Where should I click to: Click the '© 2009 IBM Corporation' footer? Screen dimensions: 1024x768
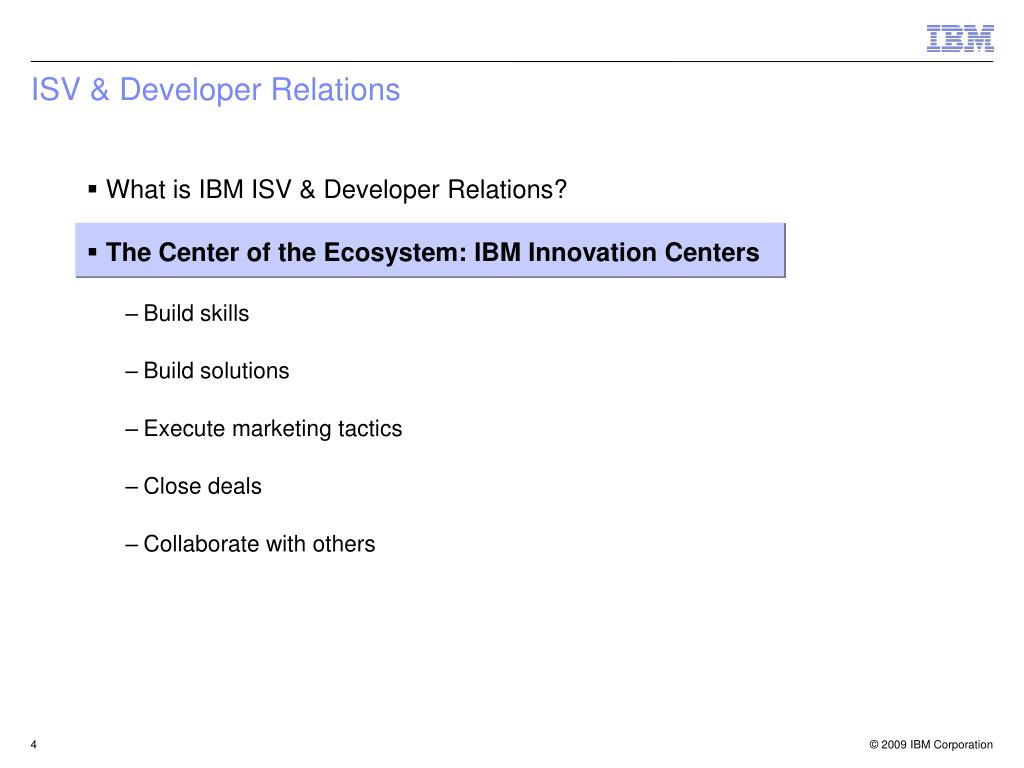pos(931,744)
